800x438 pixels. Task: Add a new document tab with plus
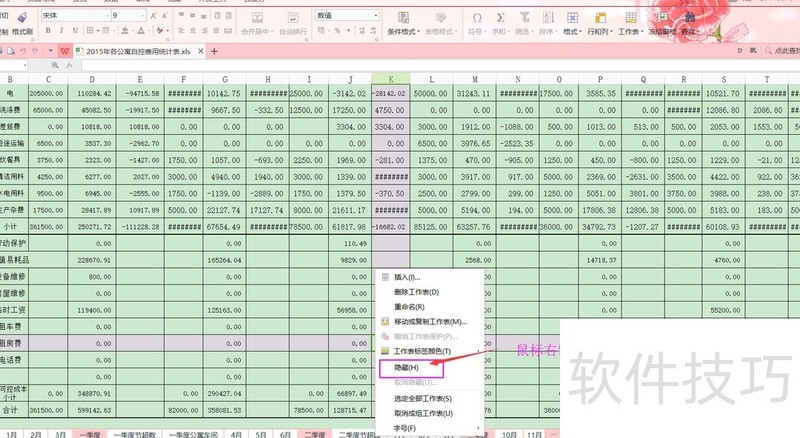[x=214, y=51]
